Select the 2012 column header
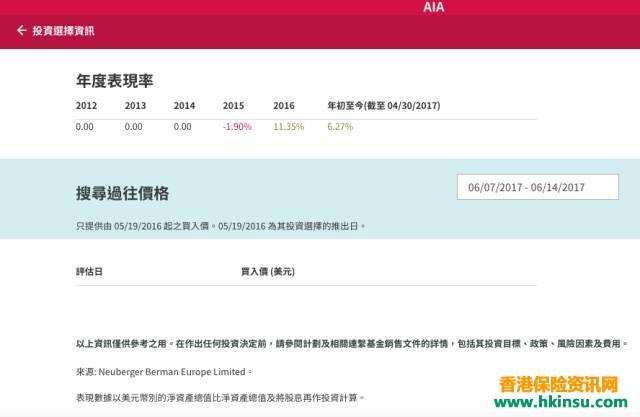The image size is (640, 417). [x=86, y=105]
